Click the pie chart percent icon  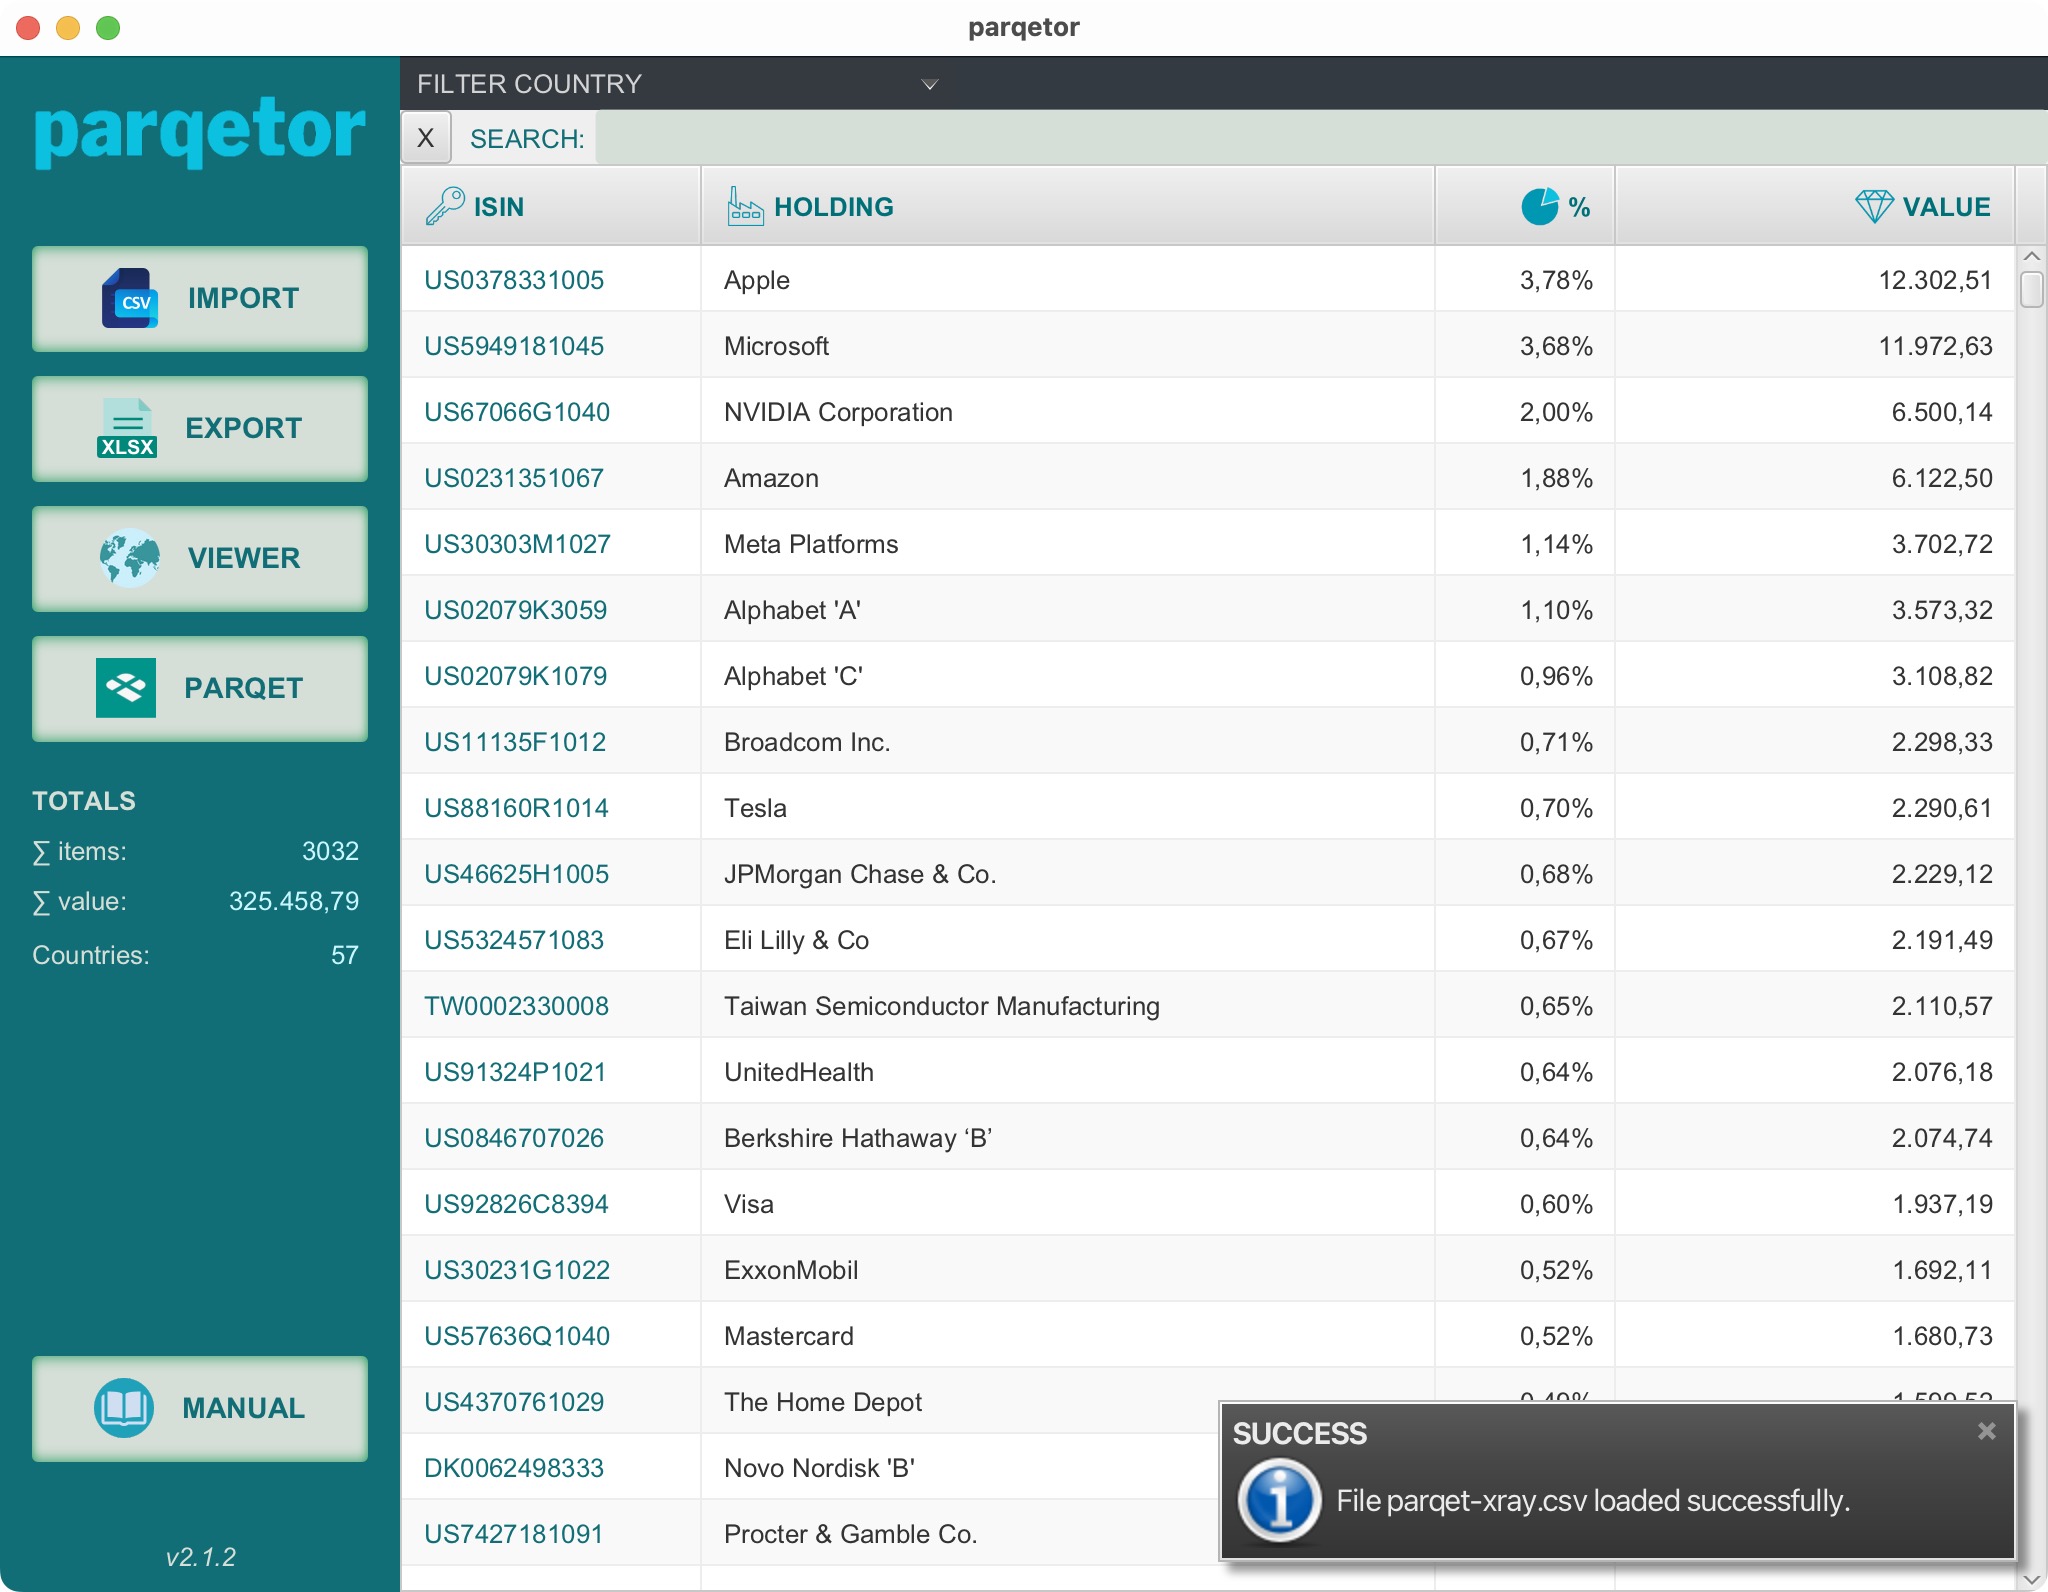tap(1540, 206)
